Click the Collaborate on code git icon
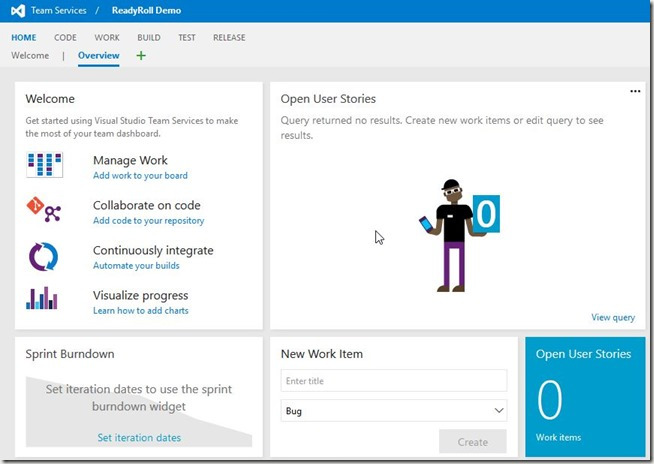This screenshot has height=464, width=654. (44, 209)
